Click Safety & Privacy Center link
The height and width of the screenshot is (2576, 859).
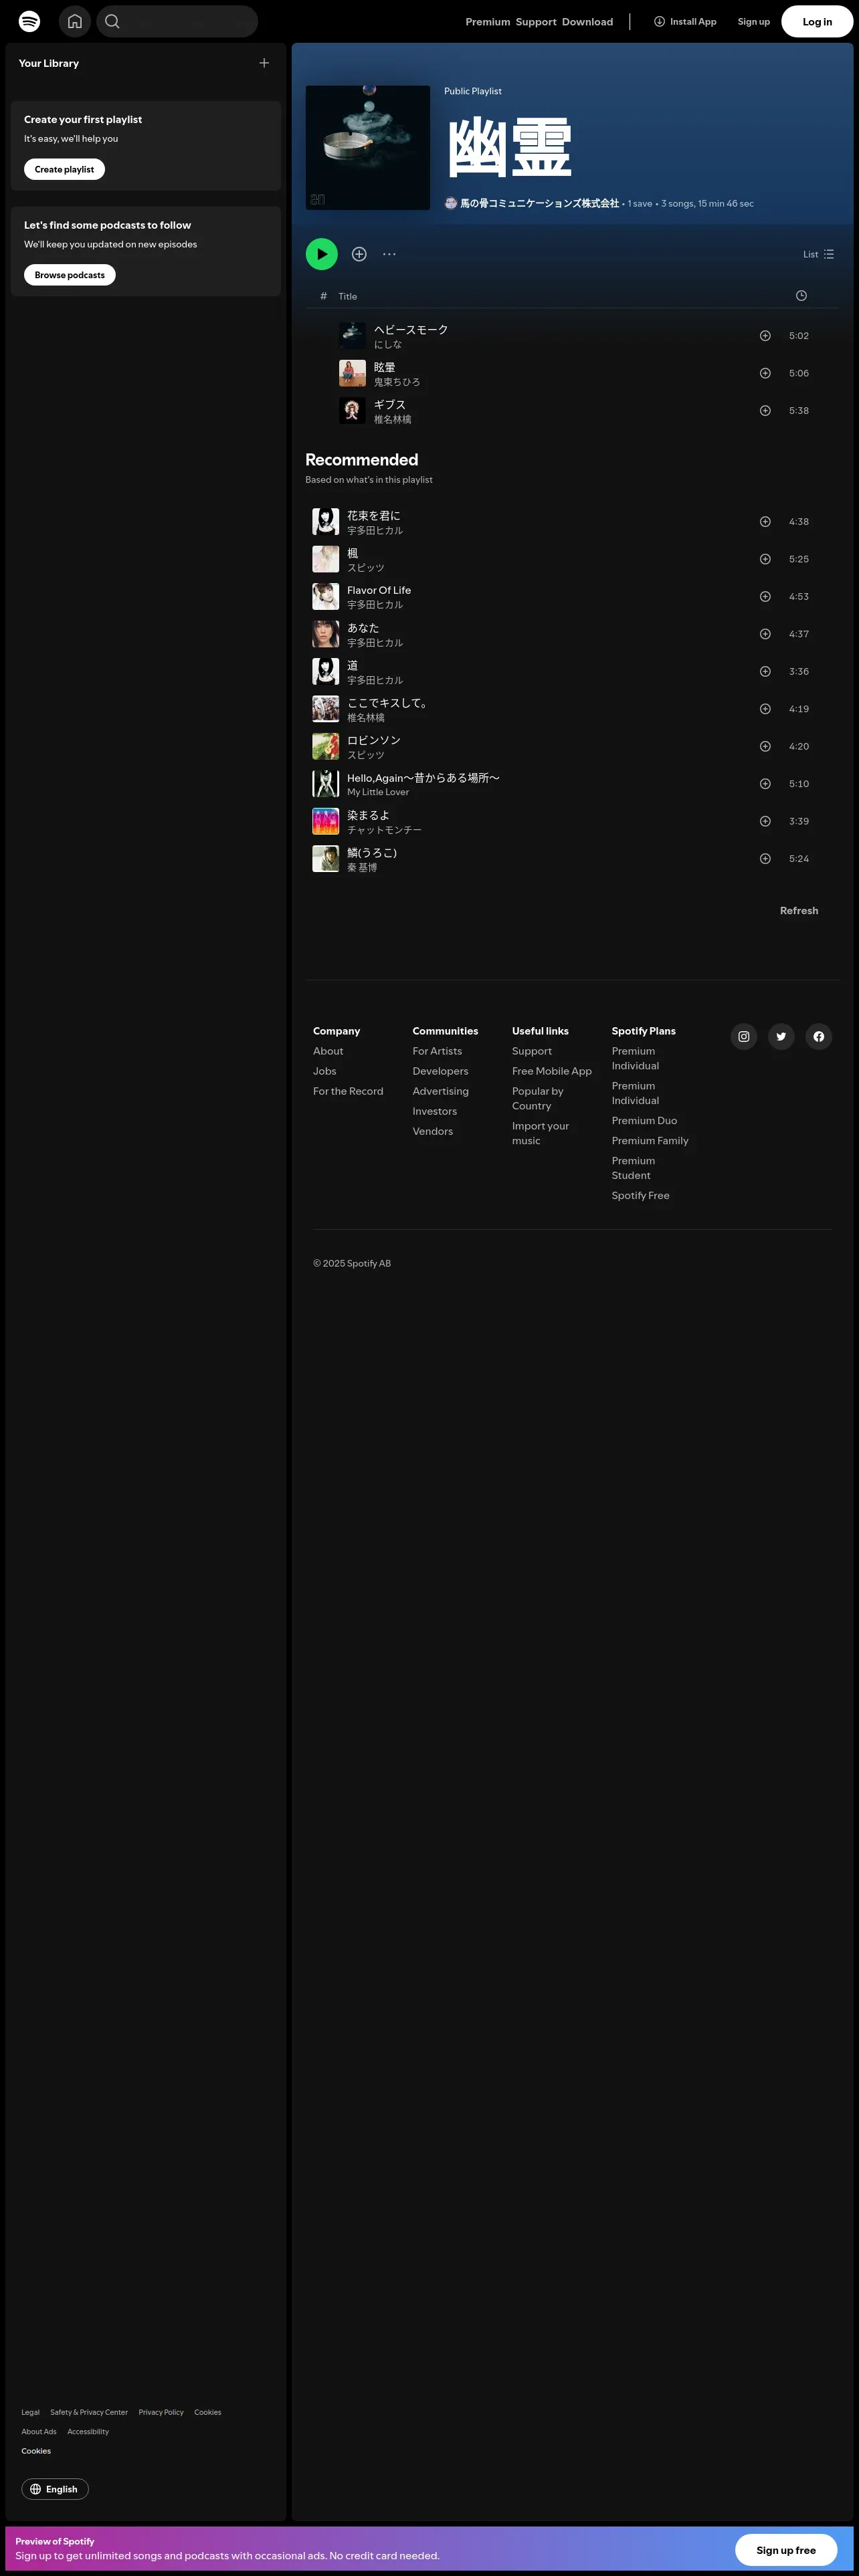pos(89,2412)
